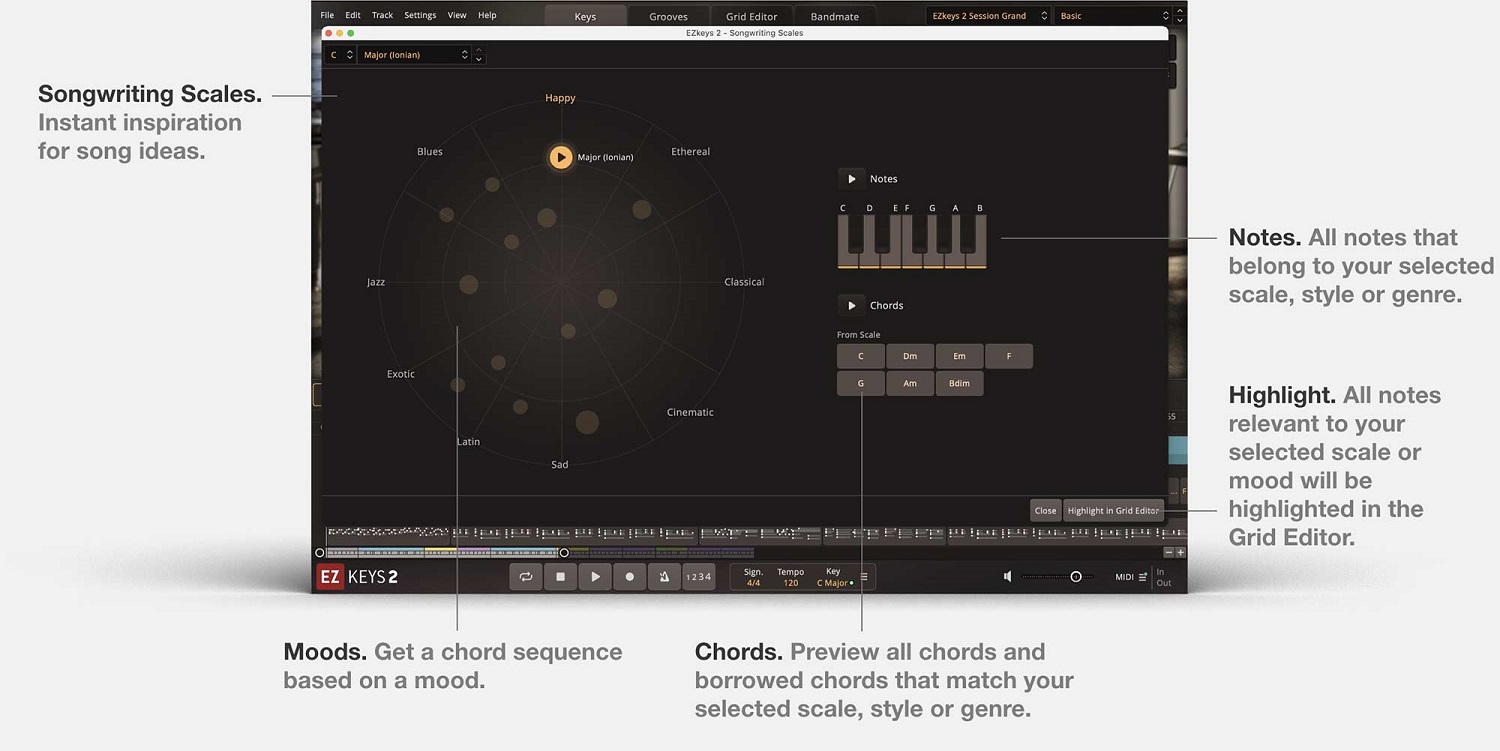1500x751 pixels.
Task: Open the Basic preset dropdown
Action: coord(1113,16)
